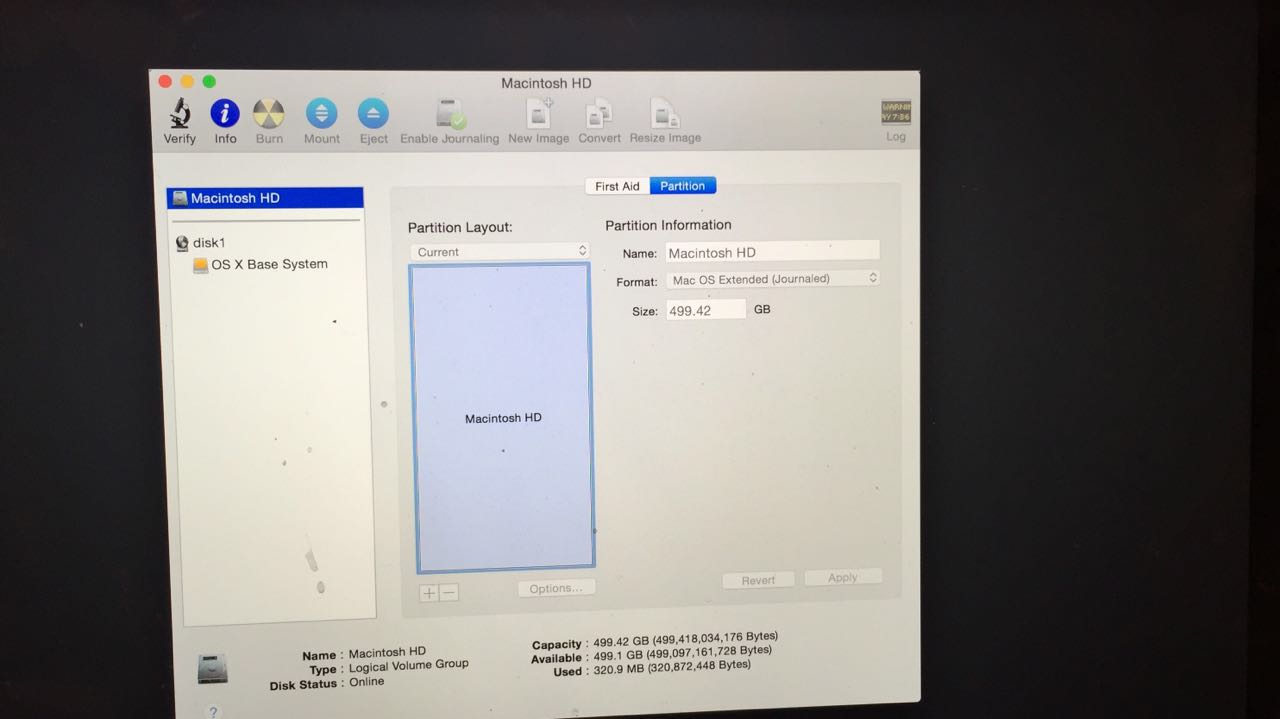
Task: Click the Apply button
Action: [843, 577]
